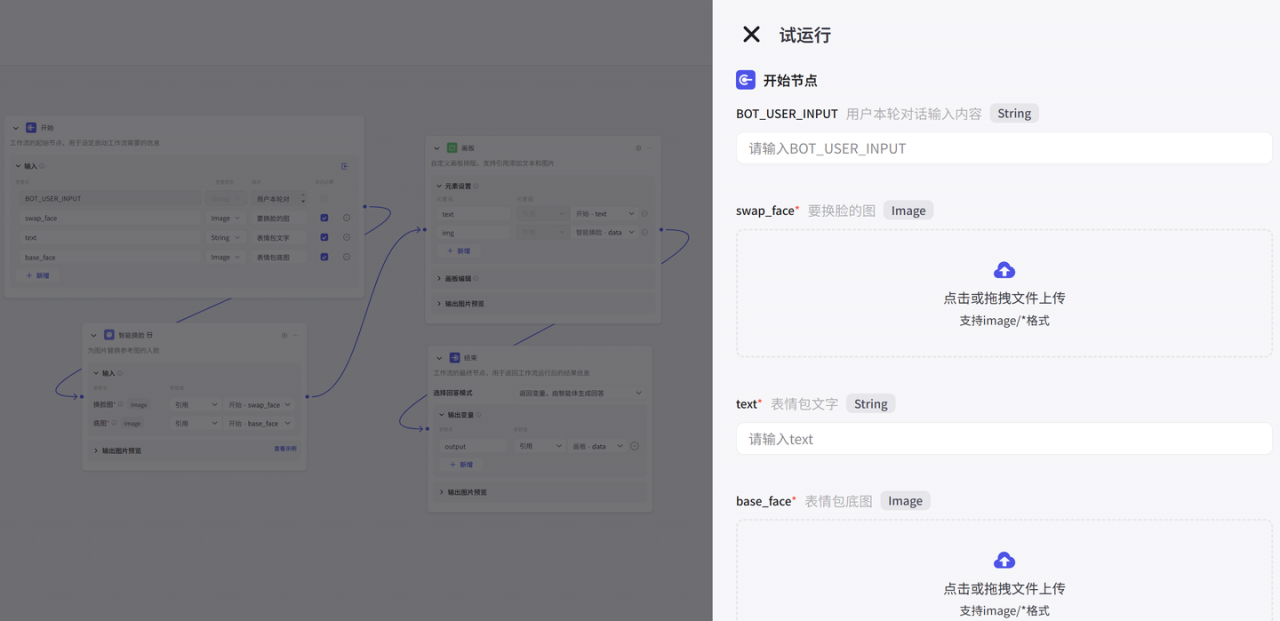
Task: Toggle the required checkbox for base_face
Action: (x=324, y=257)
